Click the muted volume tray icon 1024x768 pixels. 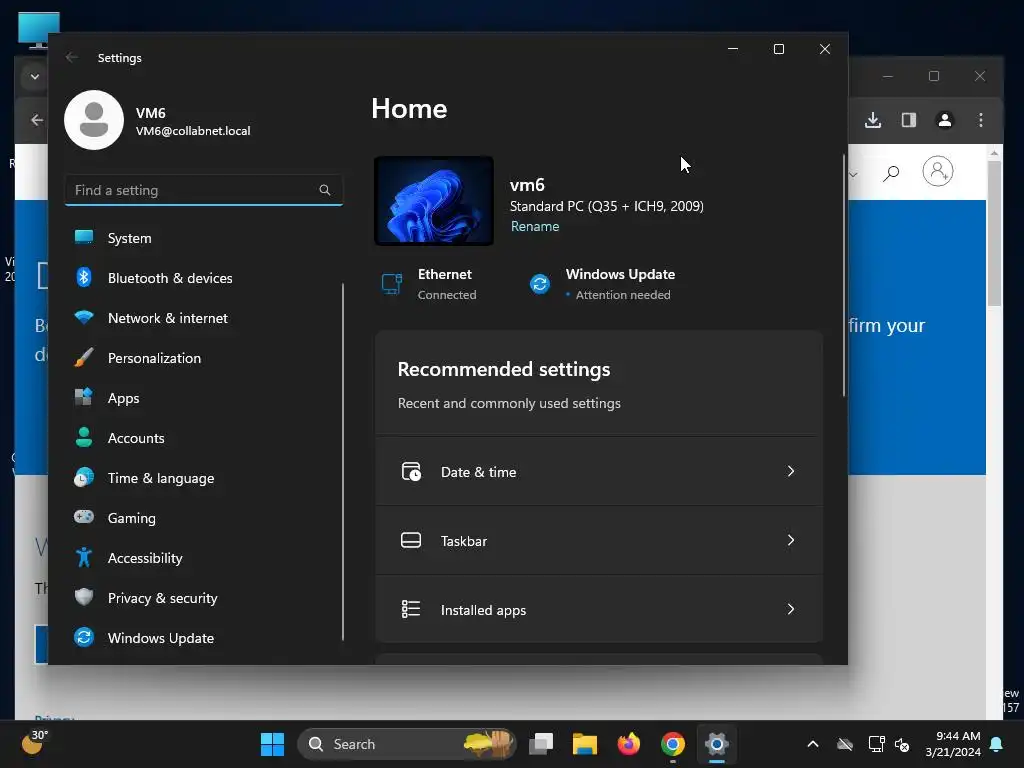tap(902, 744)
